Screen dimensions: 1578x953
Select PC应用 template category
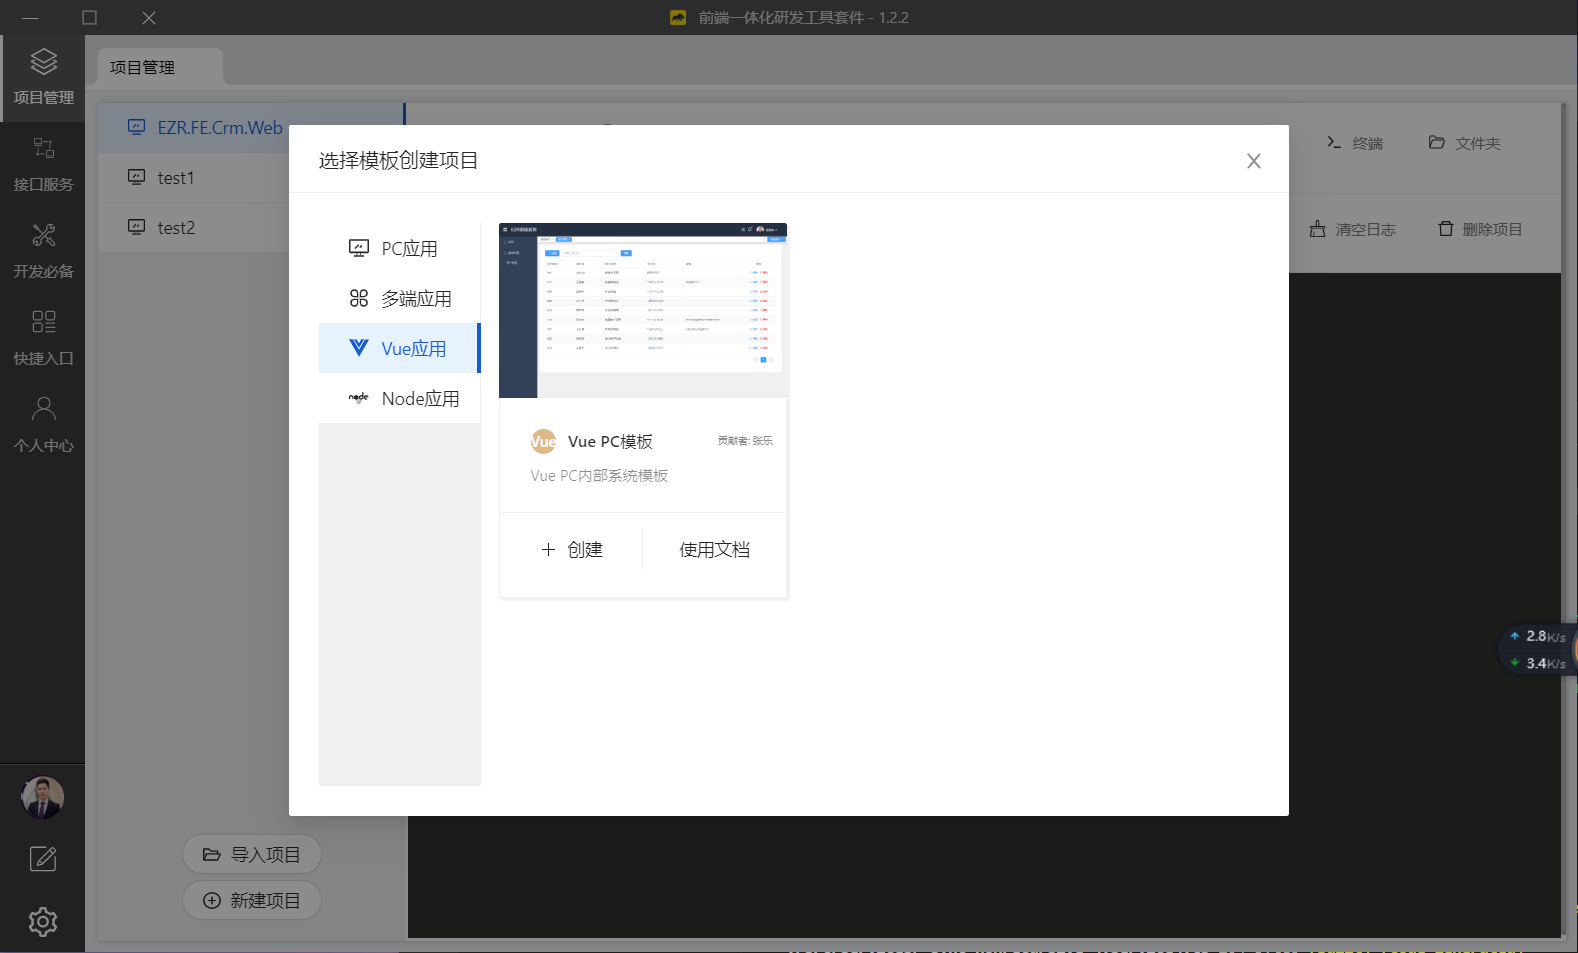pos(400,248)
